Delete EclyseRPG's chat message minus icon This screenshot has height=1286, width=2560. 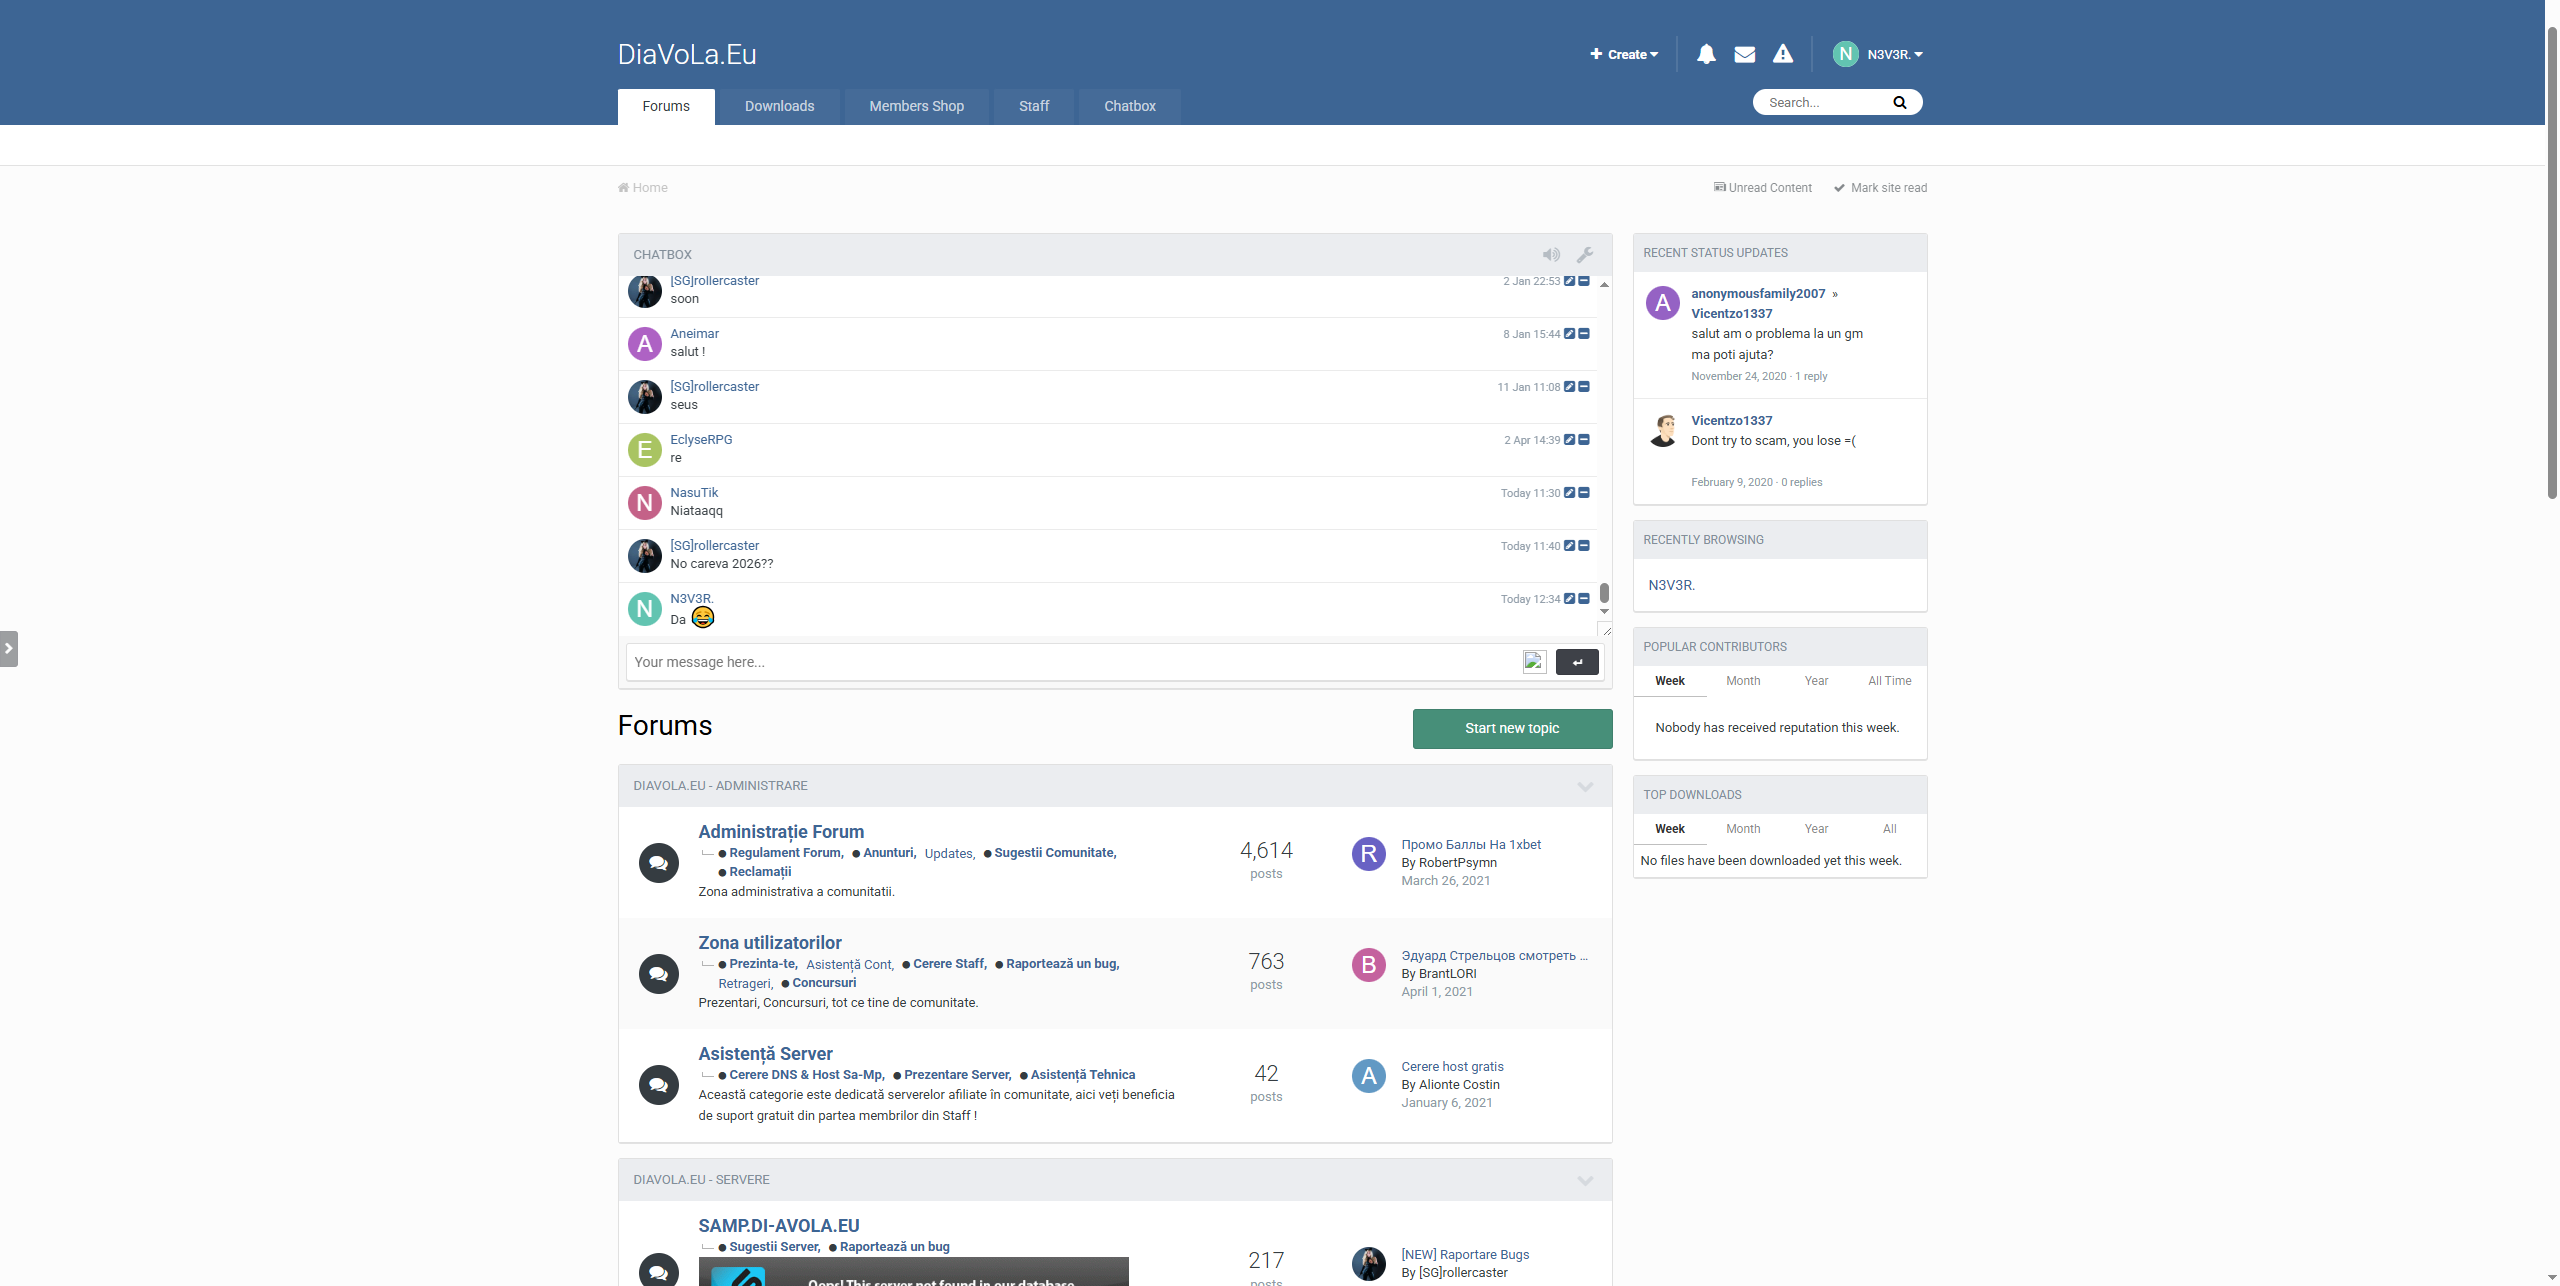click(1584, 440)
